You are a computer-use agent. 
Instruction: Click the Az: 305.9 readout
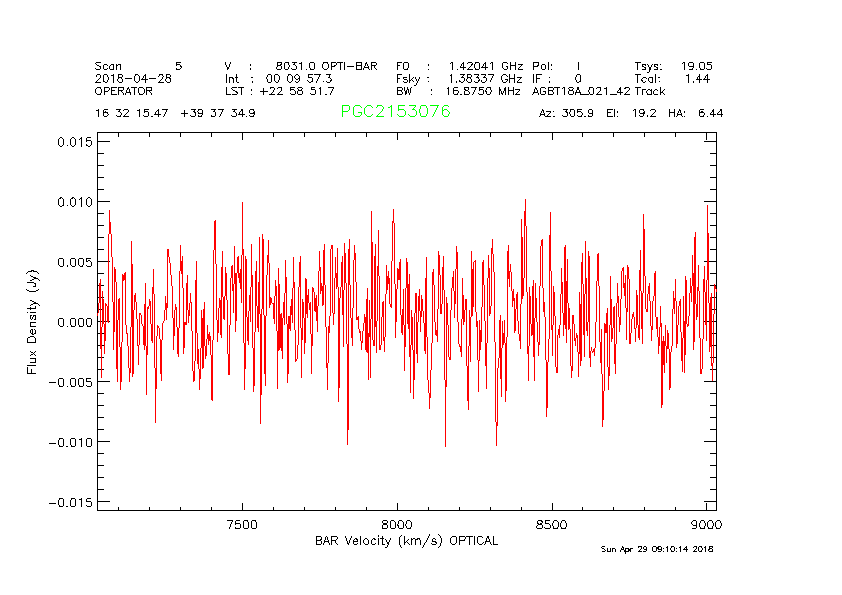tap(566, 113)
